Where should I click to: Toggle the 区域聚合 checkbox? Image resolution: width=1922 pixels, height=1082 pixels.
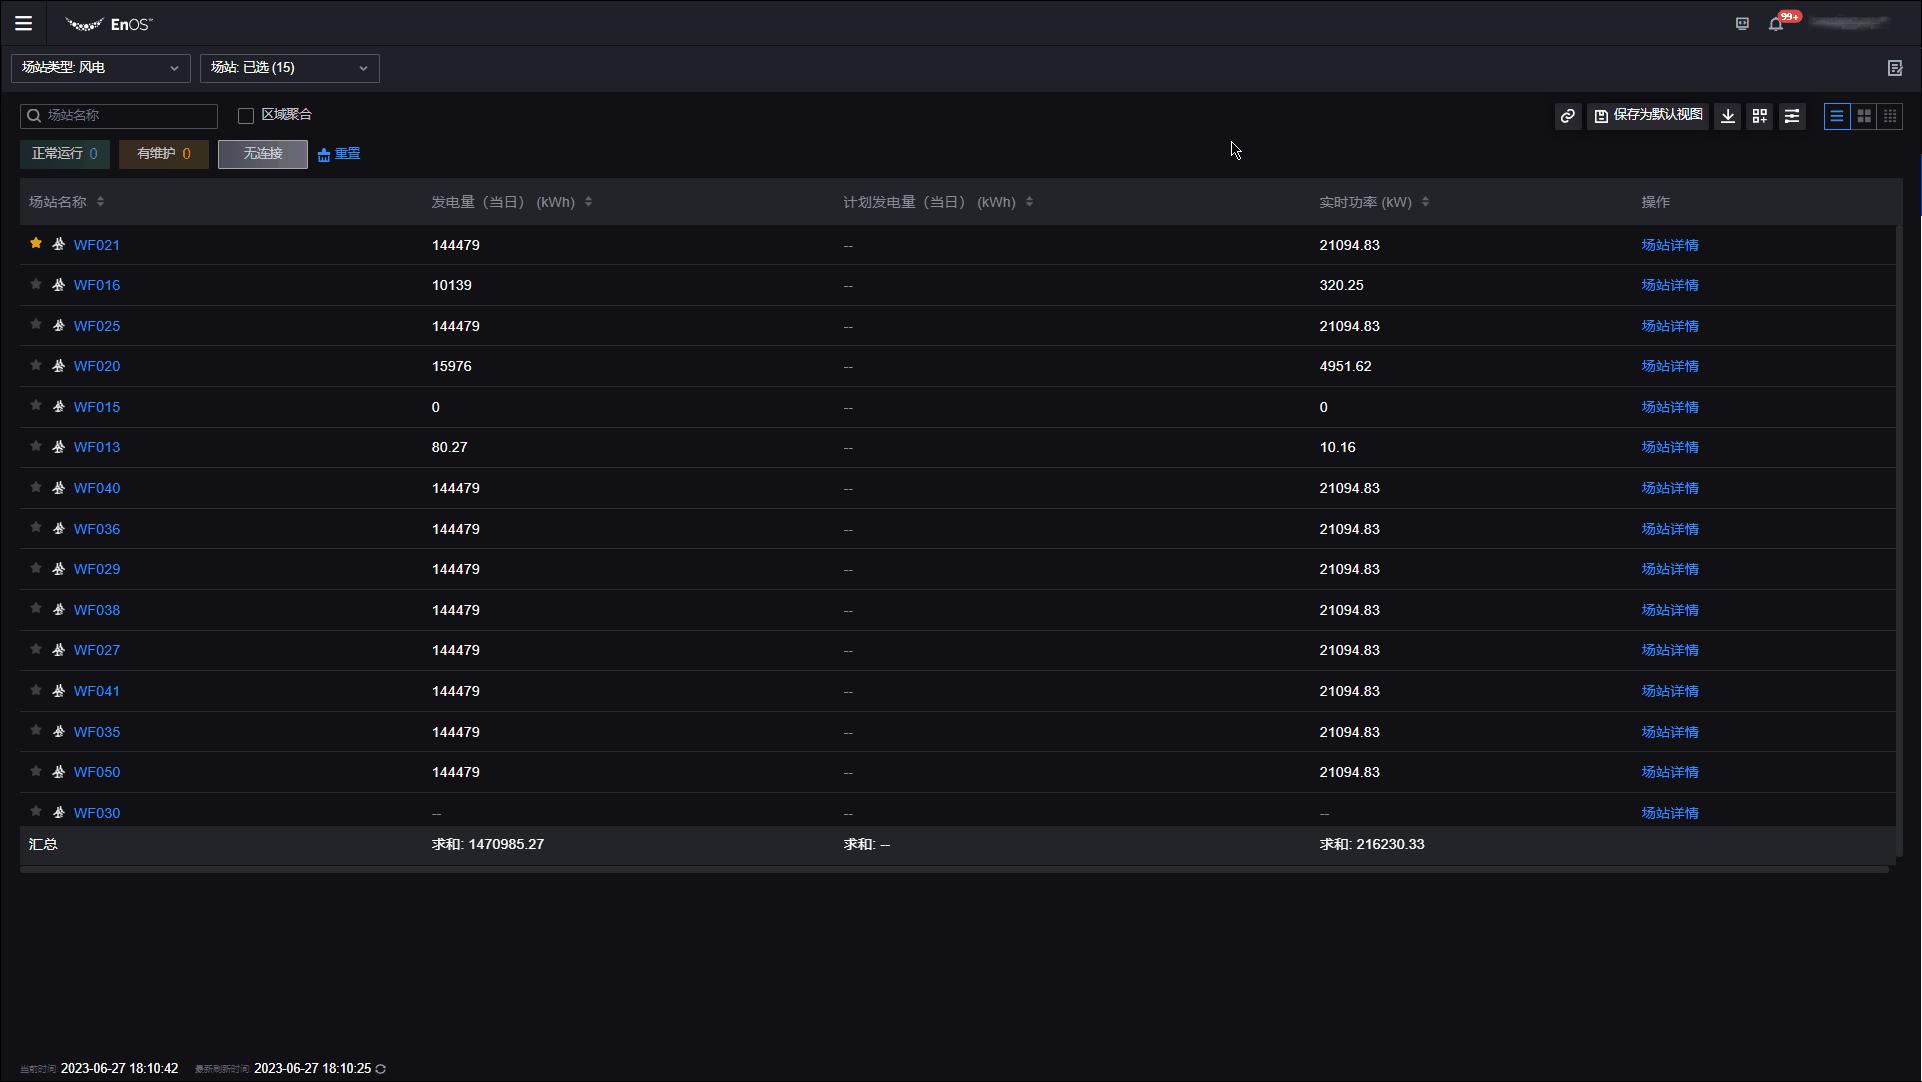click(246, 116)
